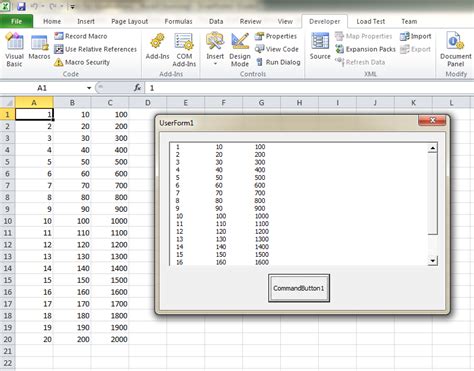Select cell B20 containing 200
Image resolution: width=474 pixels, height=371 pixels.
[x=72, y=339]
